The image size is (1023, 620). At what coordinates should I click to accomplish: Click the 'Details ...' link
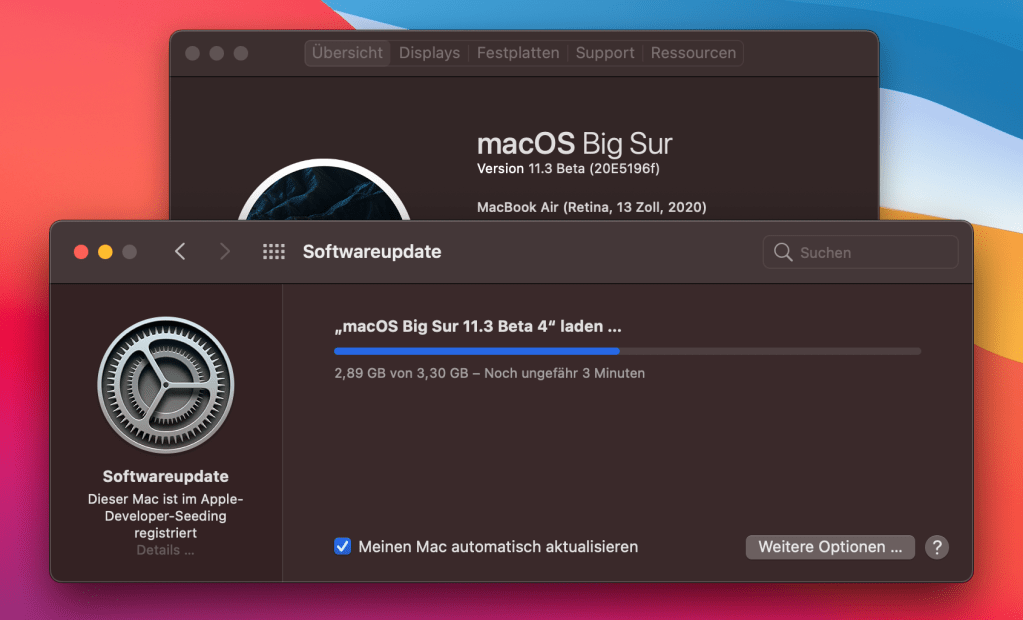165,550
